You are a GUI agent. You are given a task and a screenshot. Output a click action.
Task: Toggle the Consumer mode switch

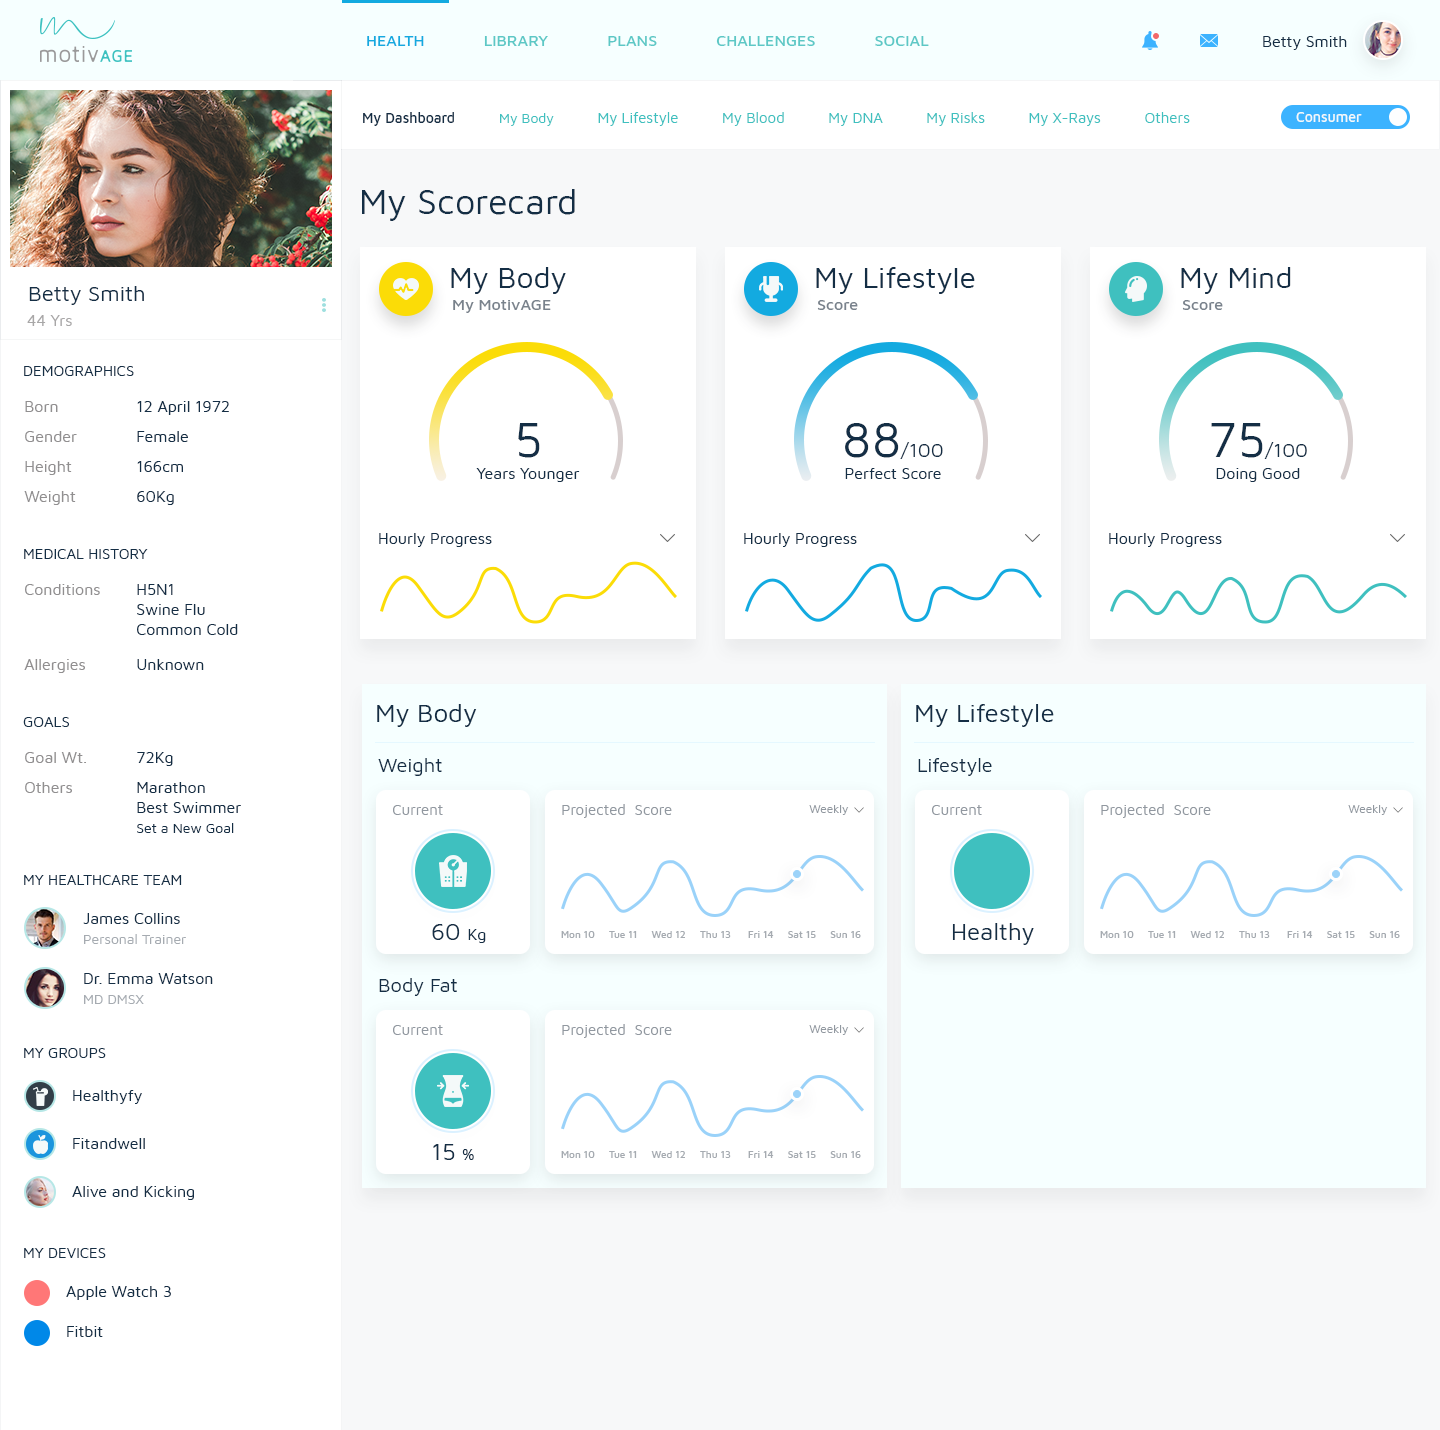point(1345,117)
